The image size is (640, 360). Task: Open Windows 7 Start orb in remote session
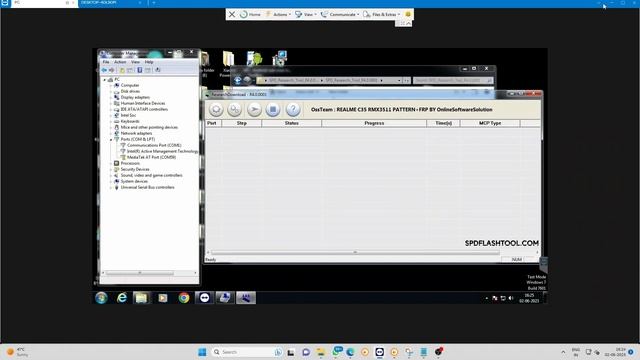101,298
